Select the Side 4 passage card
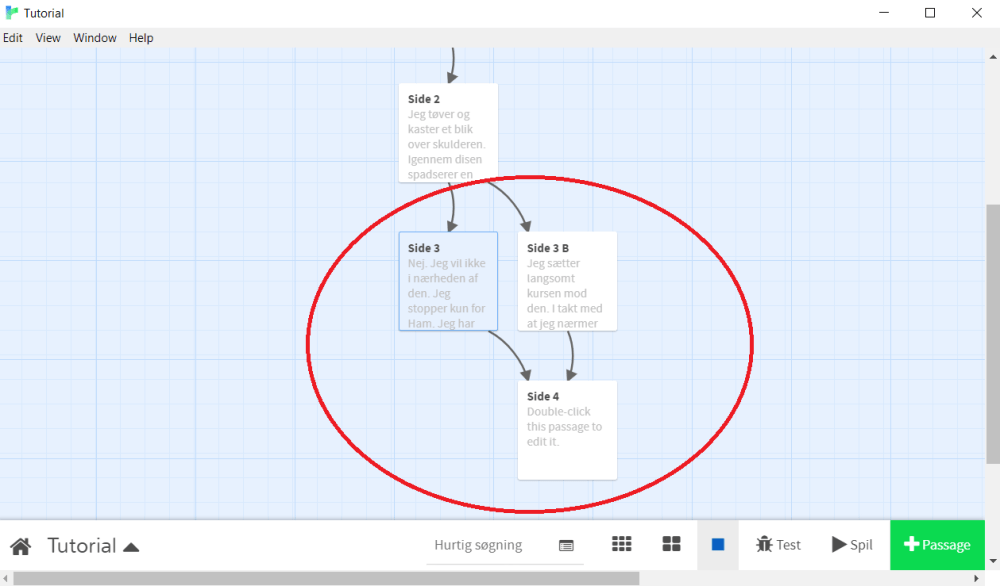1000x586 pixels. 567,430
